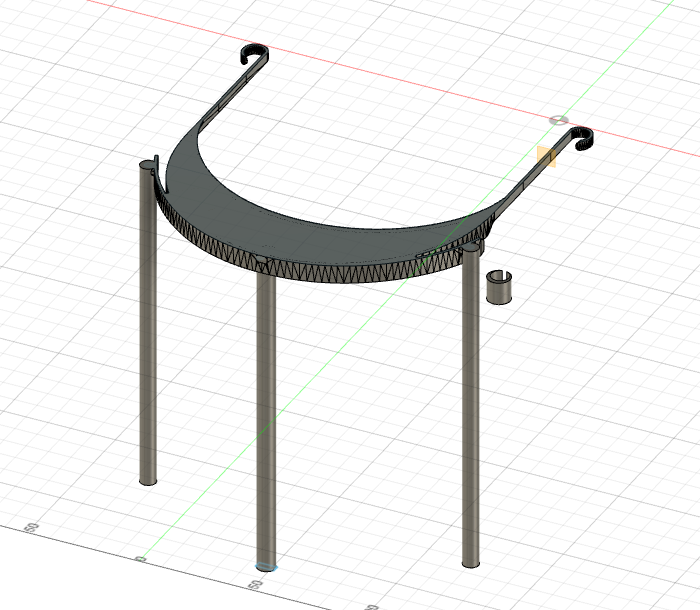Select the leftmost support cylinder
The width and height of the screenshot is (700, 610).
point(148,323)
